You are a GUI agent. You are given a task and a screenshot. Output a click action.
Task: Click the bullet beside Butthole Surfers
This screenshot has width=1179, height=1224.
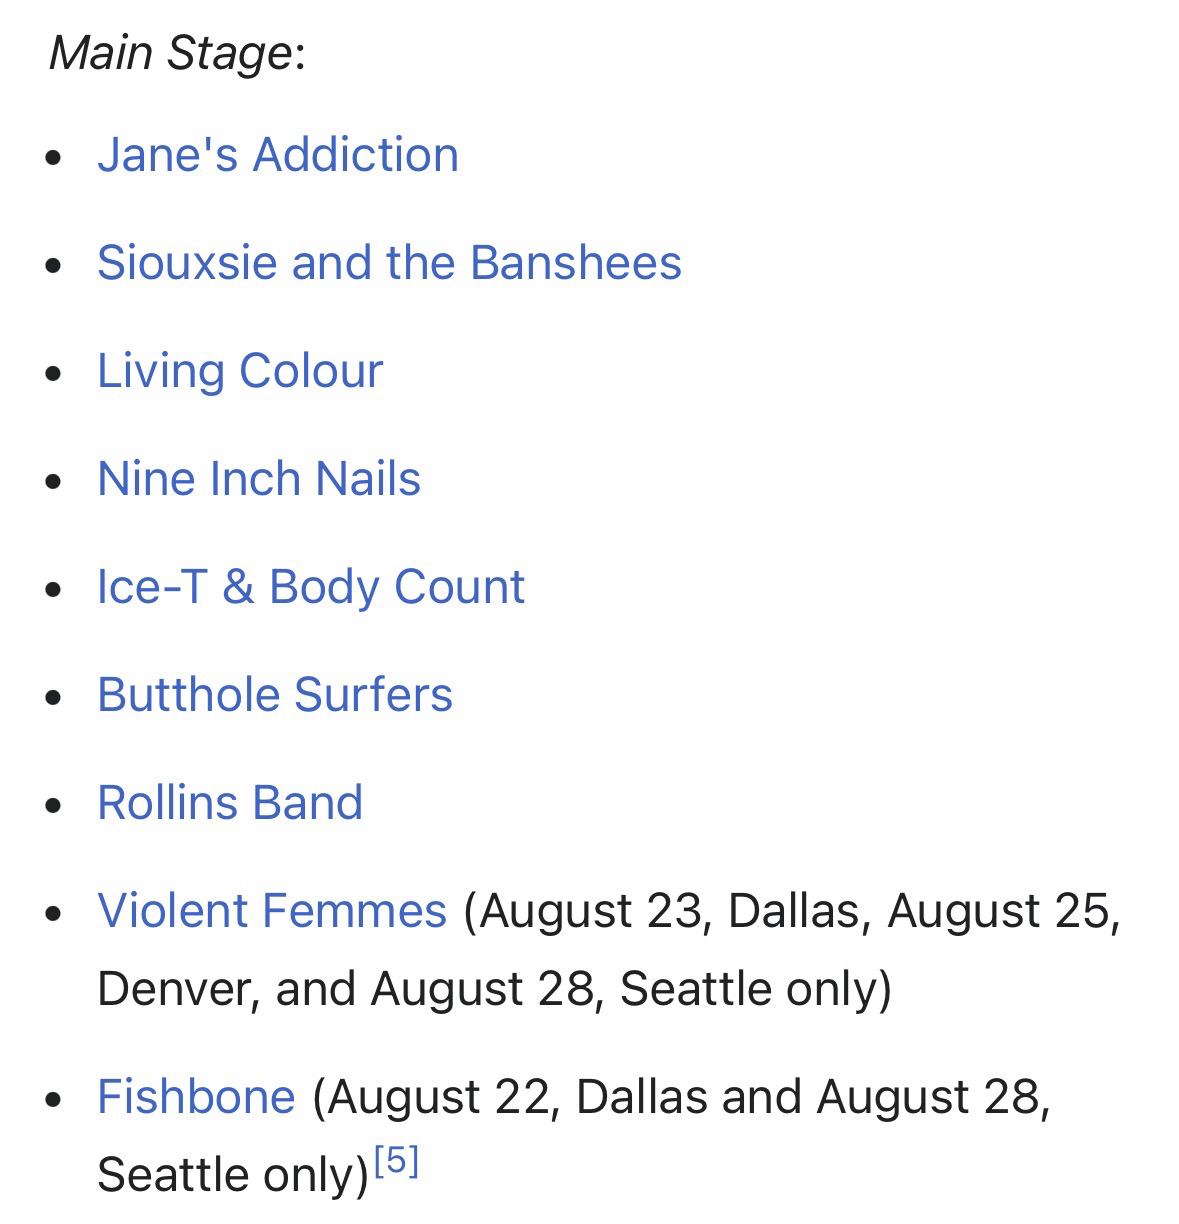55,698
